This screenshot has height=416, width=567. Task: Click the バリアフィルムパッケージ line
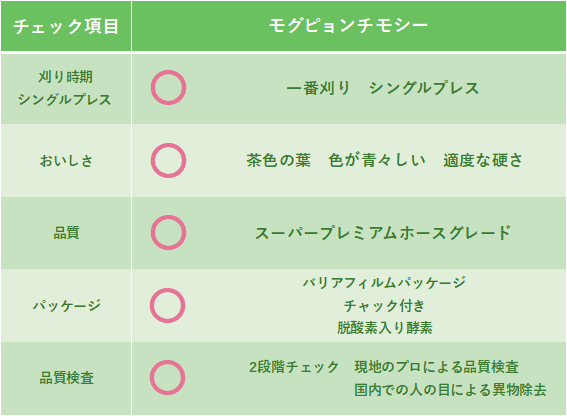384,283
